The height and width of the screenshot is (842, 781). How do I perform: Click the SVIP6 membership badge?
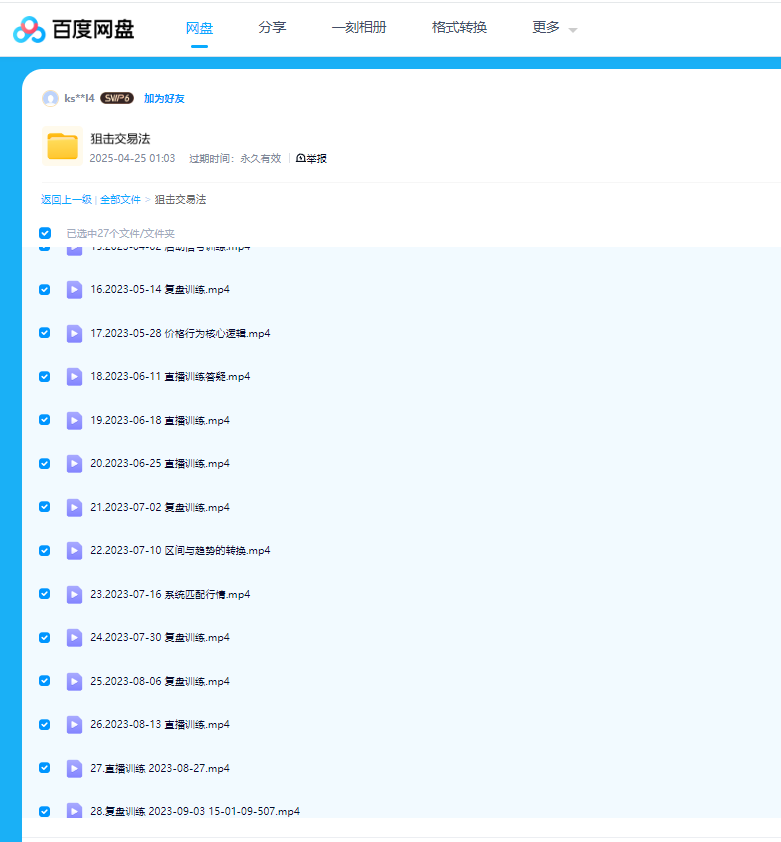pos(117,98)
